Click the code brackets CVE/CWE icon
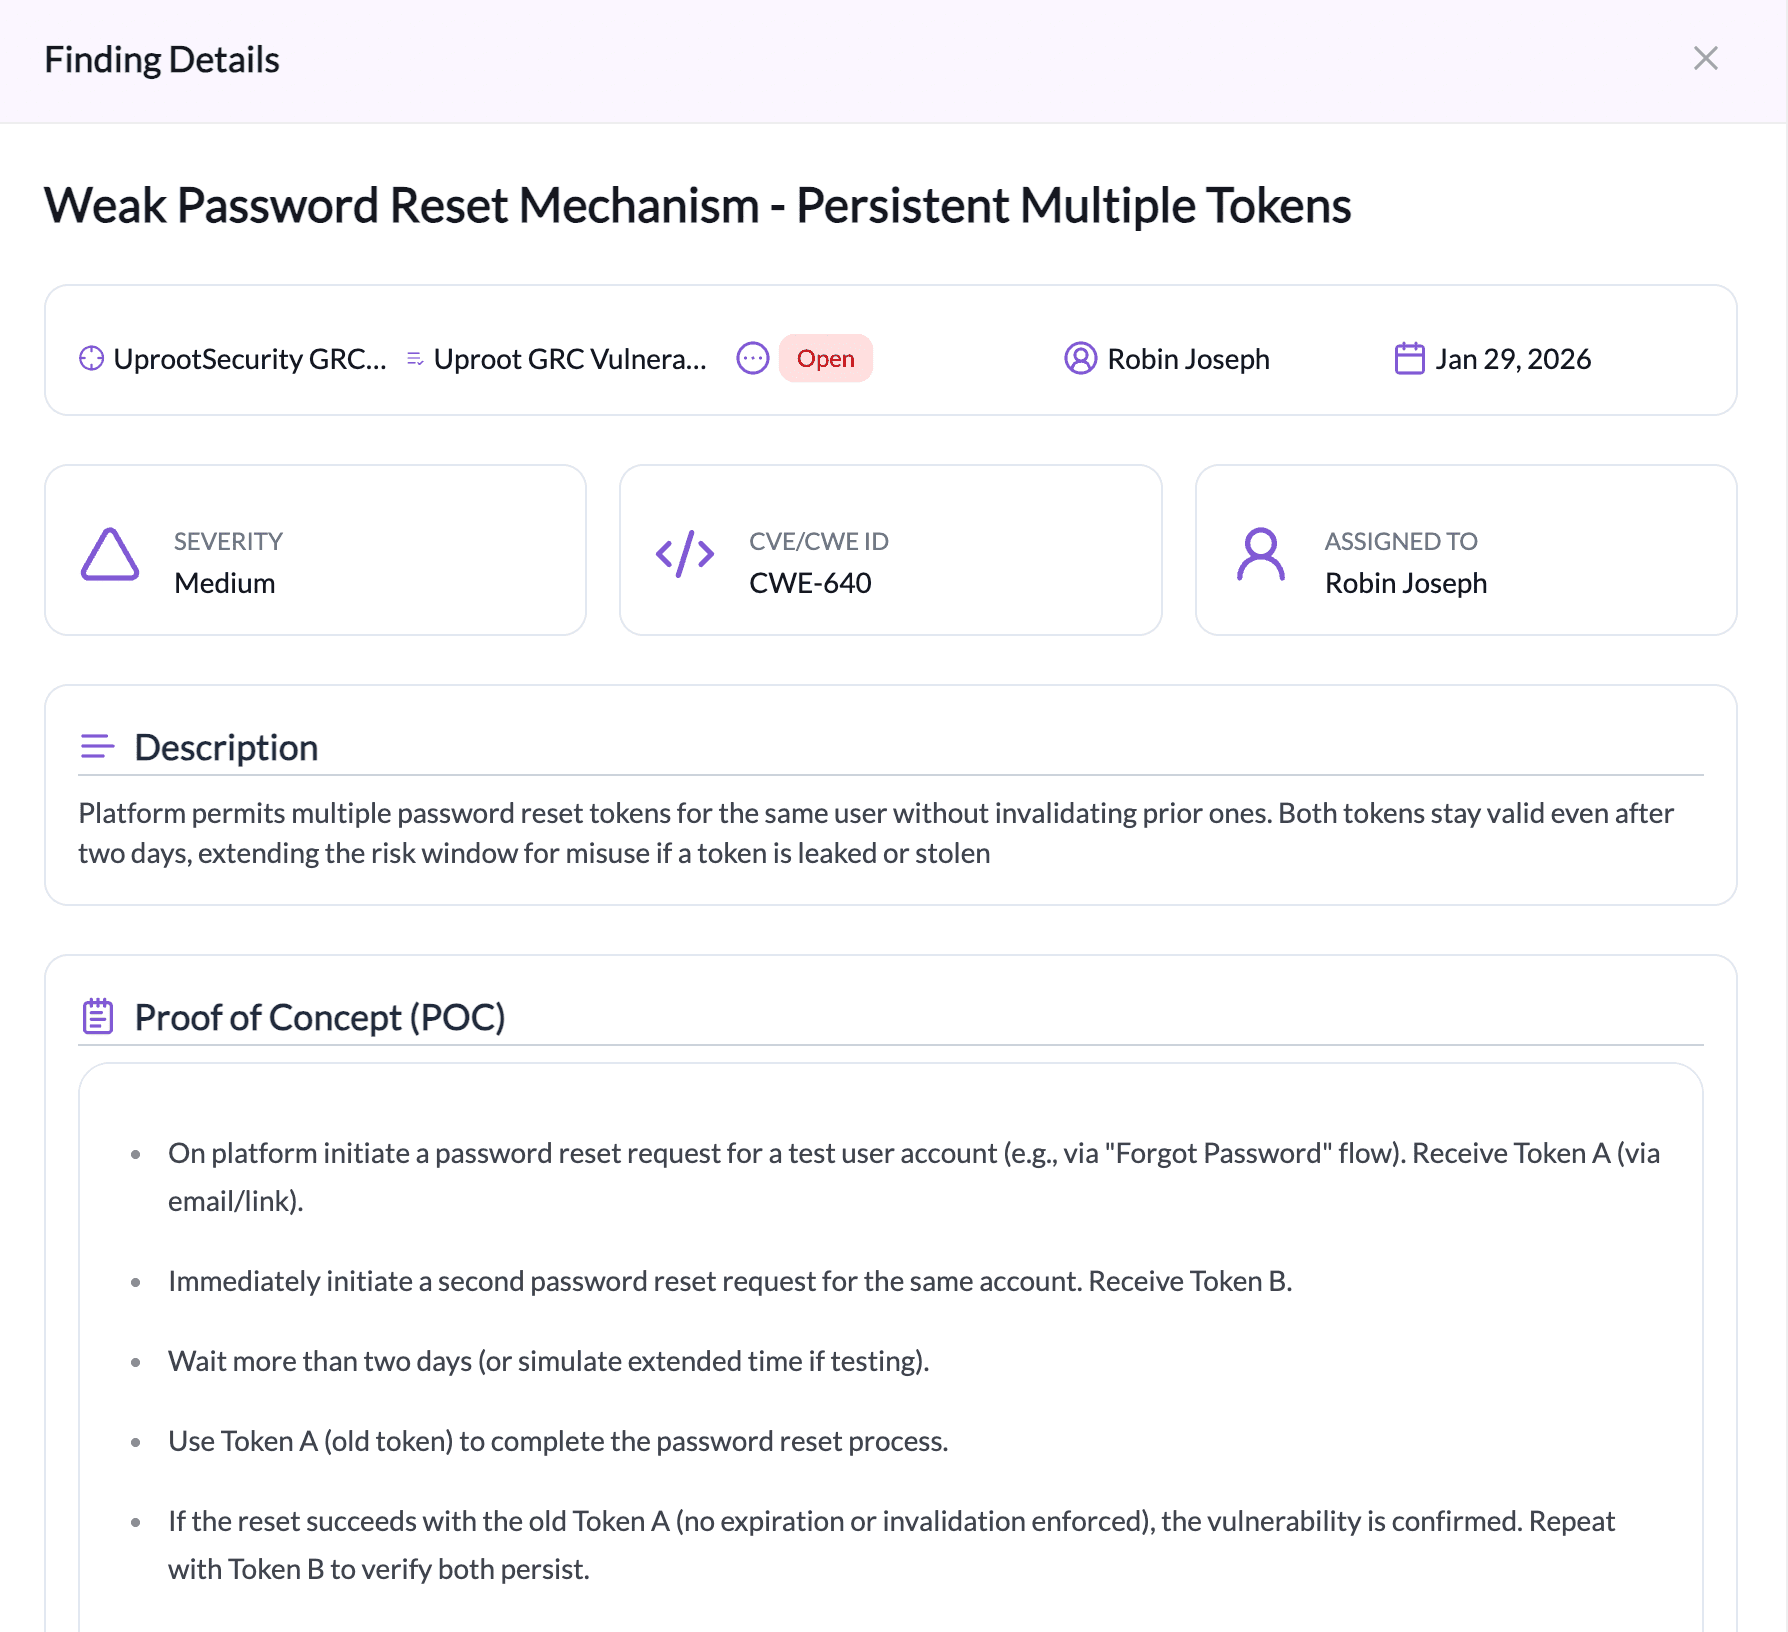 pyautogui.click(x=685, y=554)
